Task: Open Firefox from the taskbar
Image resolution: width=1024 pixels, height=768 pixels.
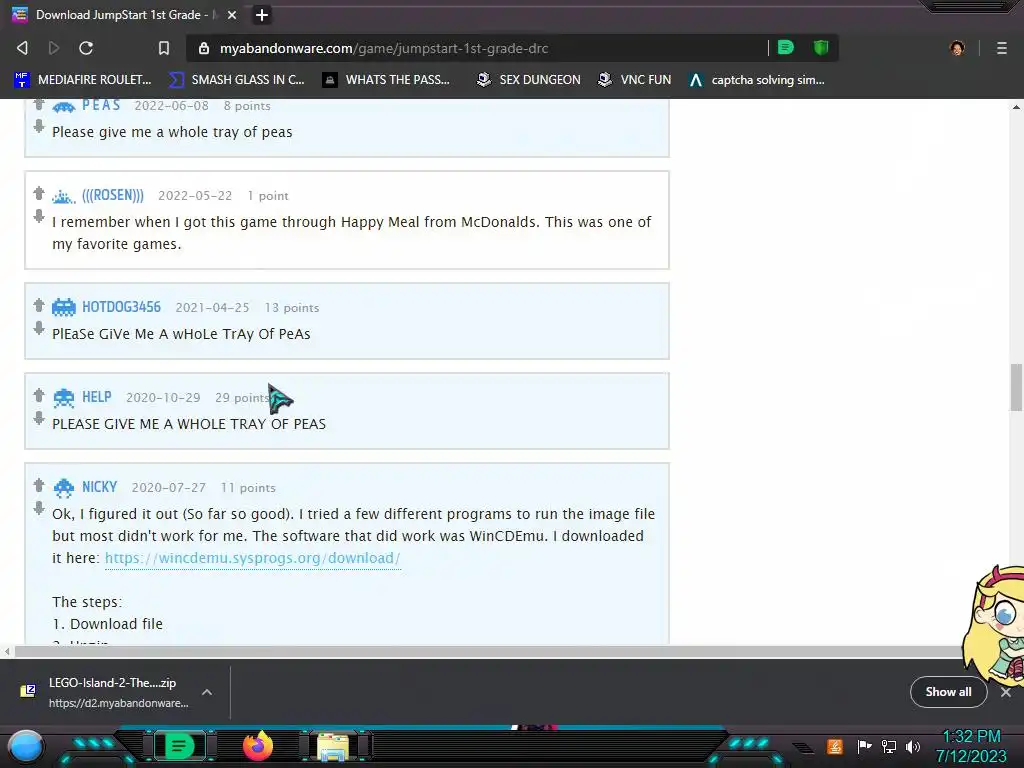Action: (258, 746)
